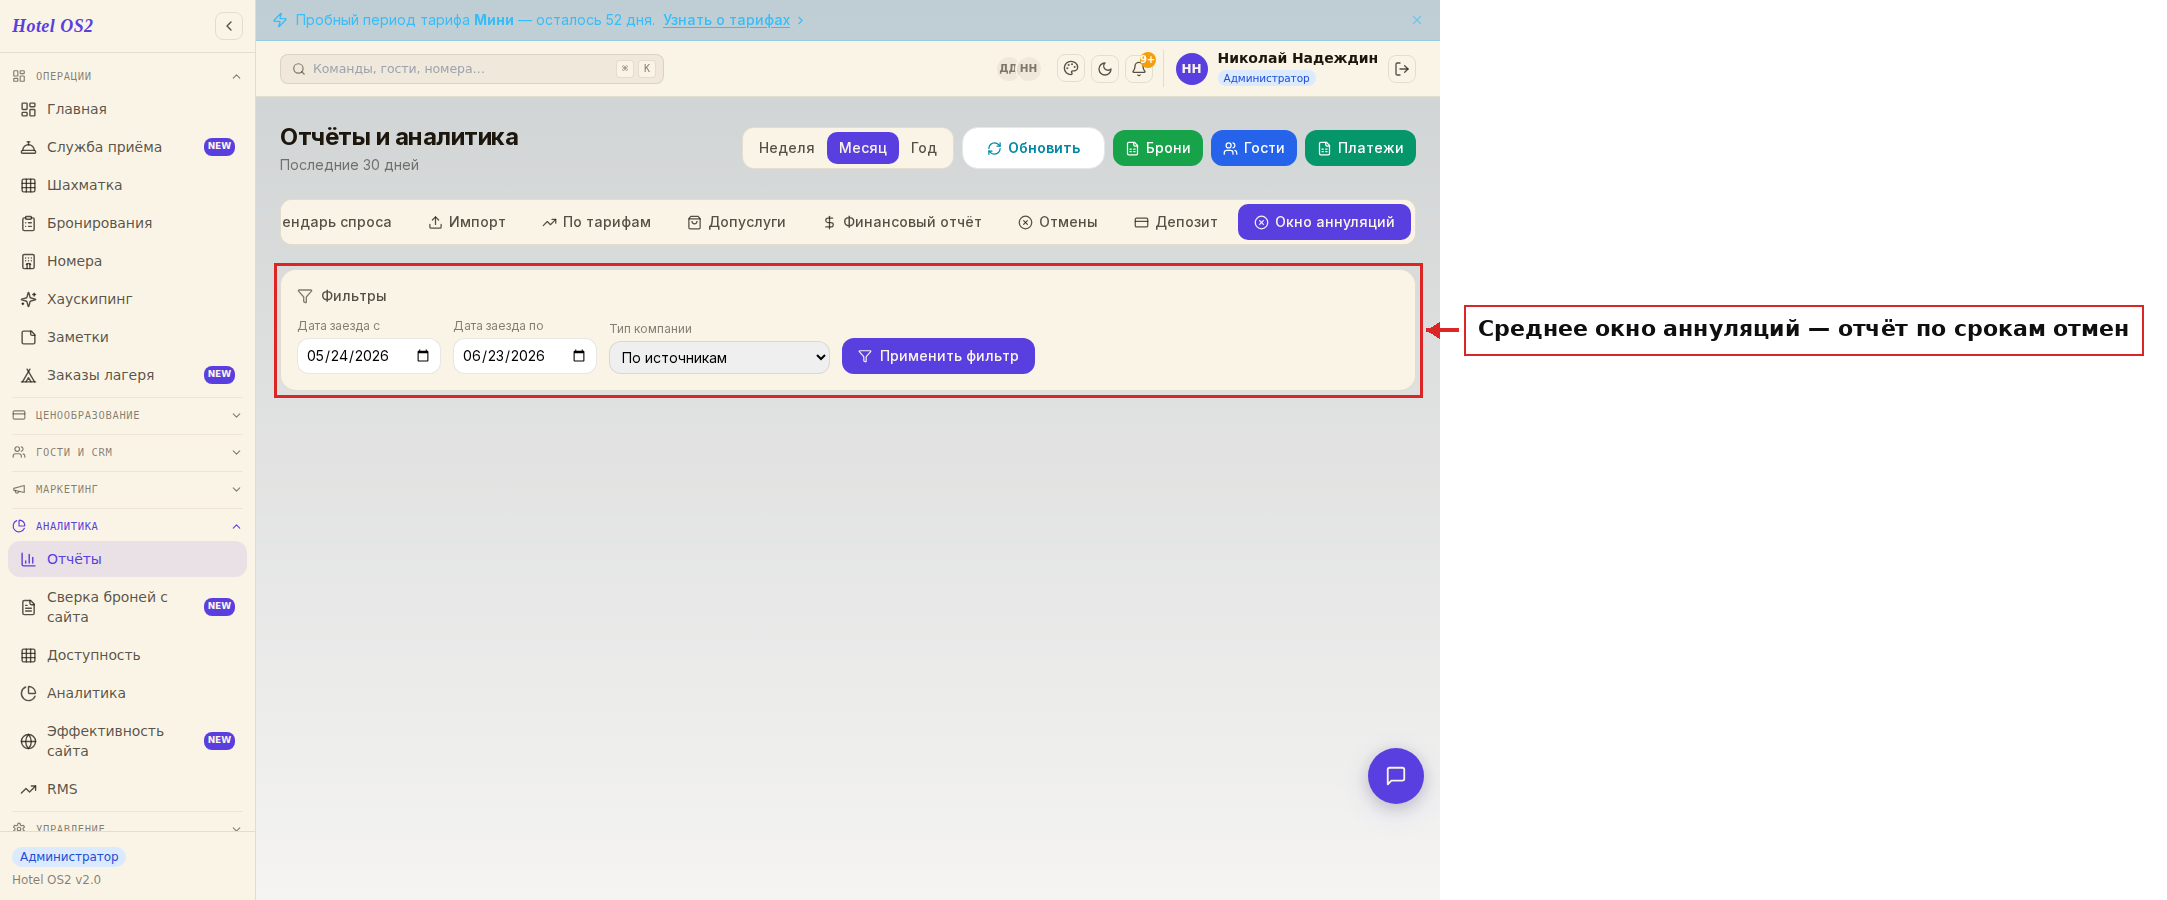Switch to the Финансовый отчёт tab
The height and width of the screenshot is (900, 2167).
pos(902,222)
